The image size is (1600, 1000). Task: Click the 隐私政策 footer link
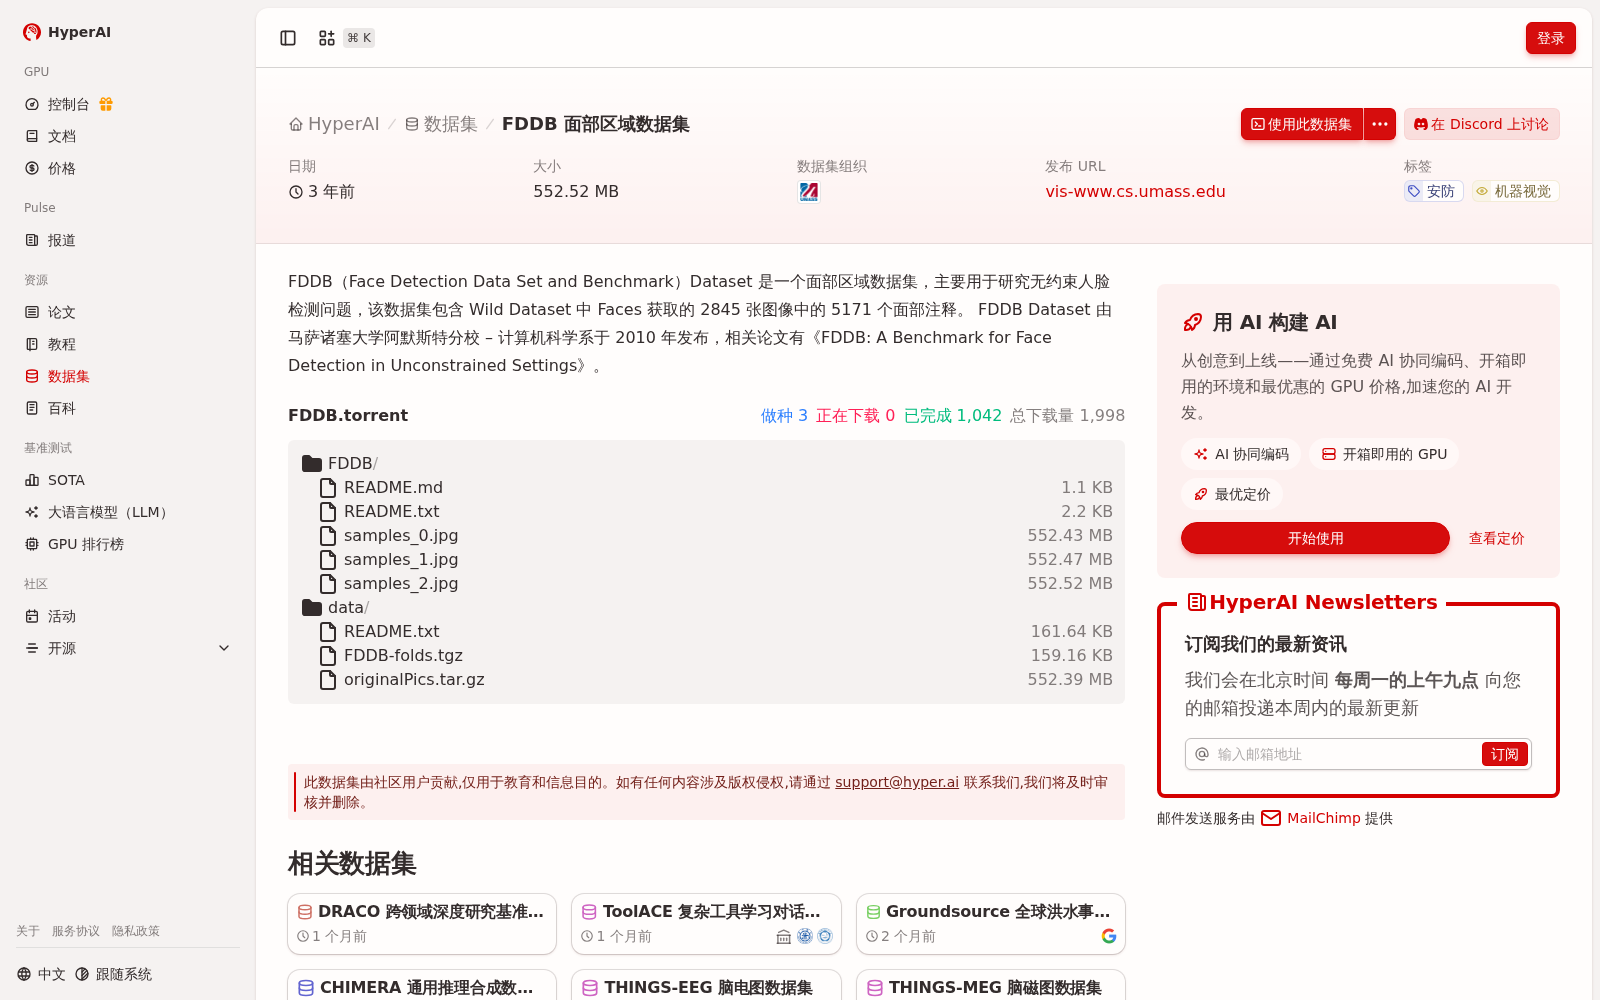tap(136, 931)
